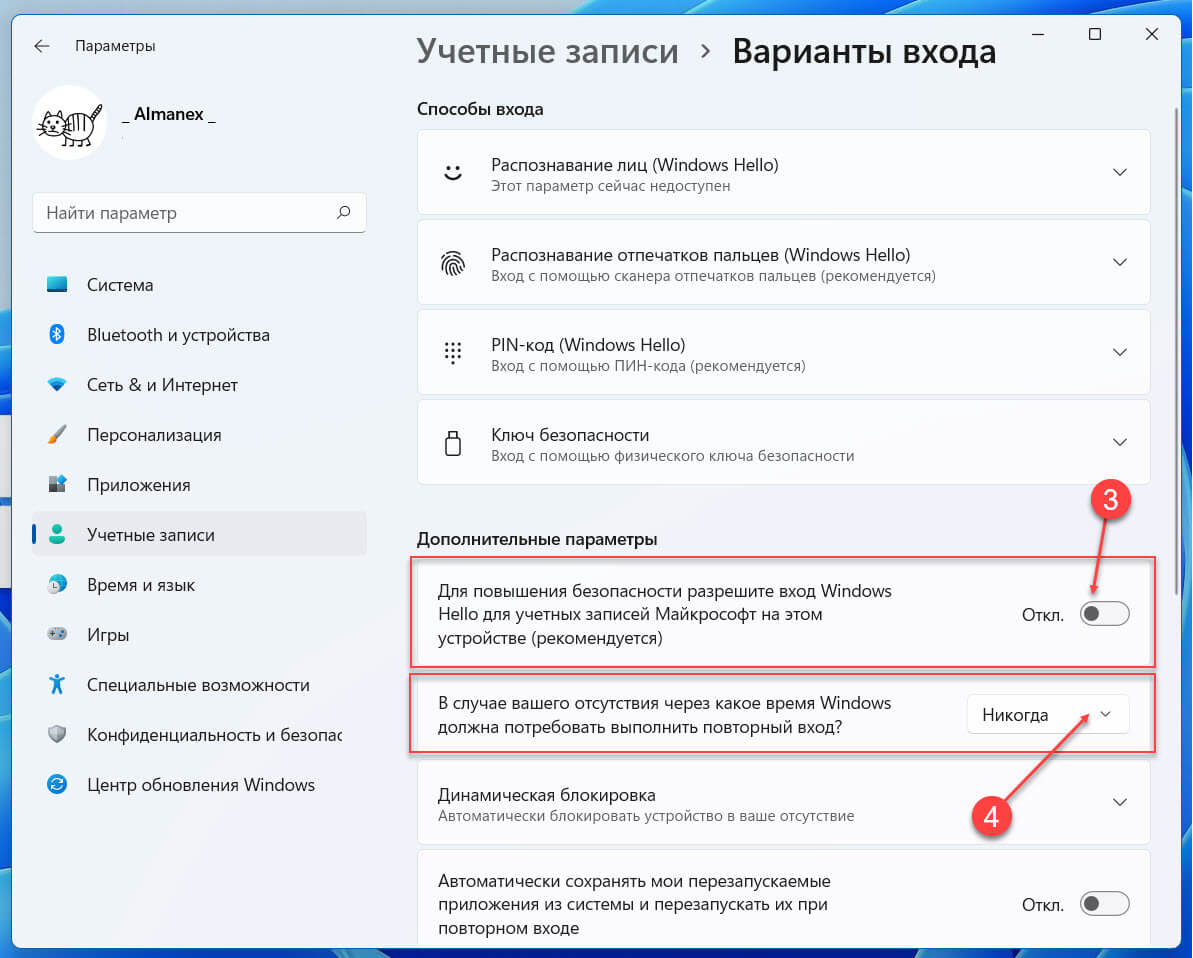The height and width of the screenshot is (958, 1193).
Task: Click the fingerprint icon
Action: (x=453, y=263)
